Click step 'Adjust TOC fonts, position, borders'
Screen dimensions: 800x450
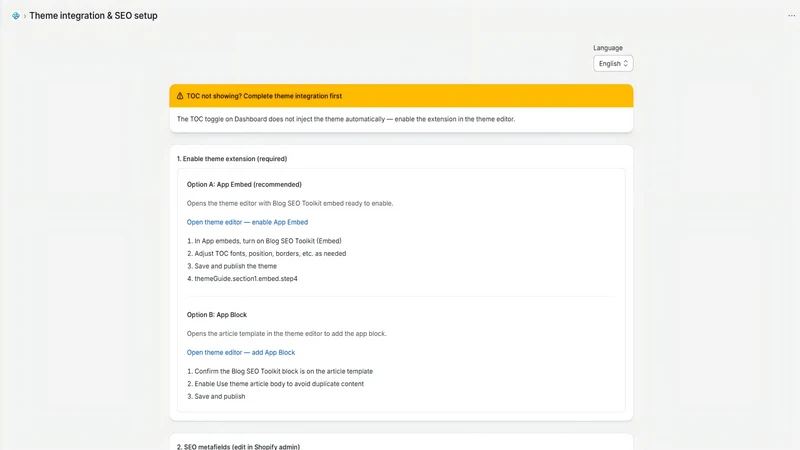[x=266, y=254]
